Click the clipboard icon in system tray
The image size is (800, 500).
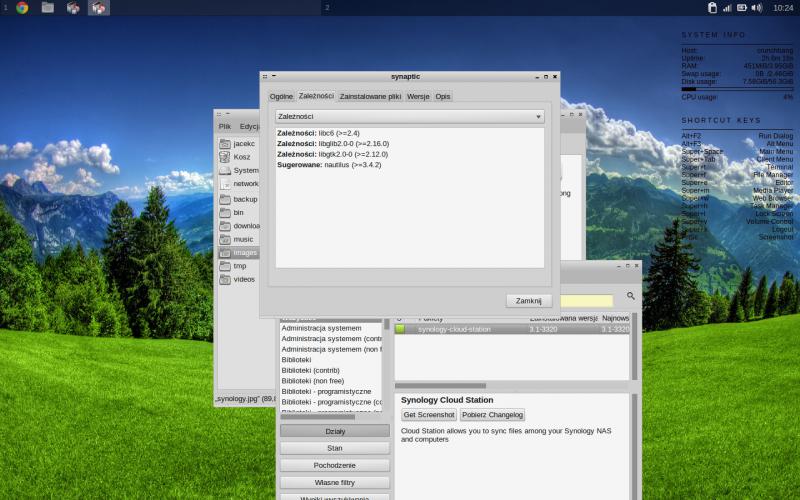[x=711, y=8]
